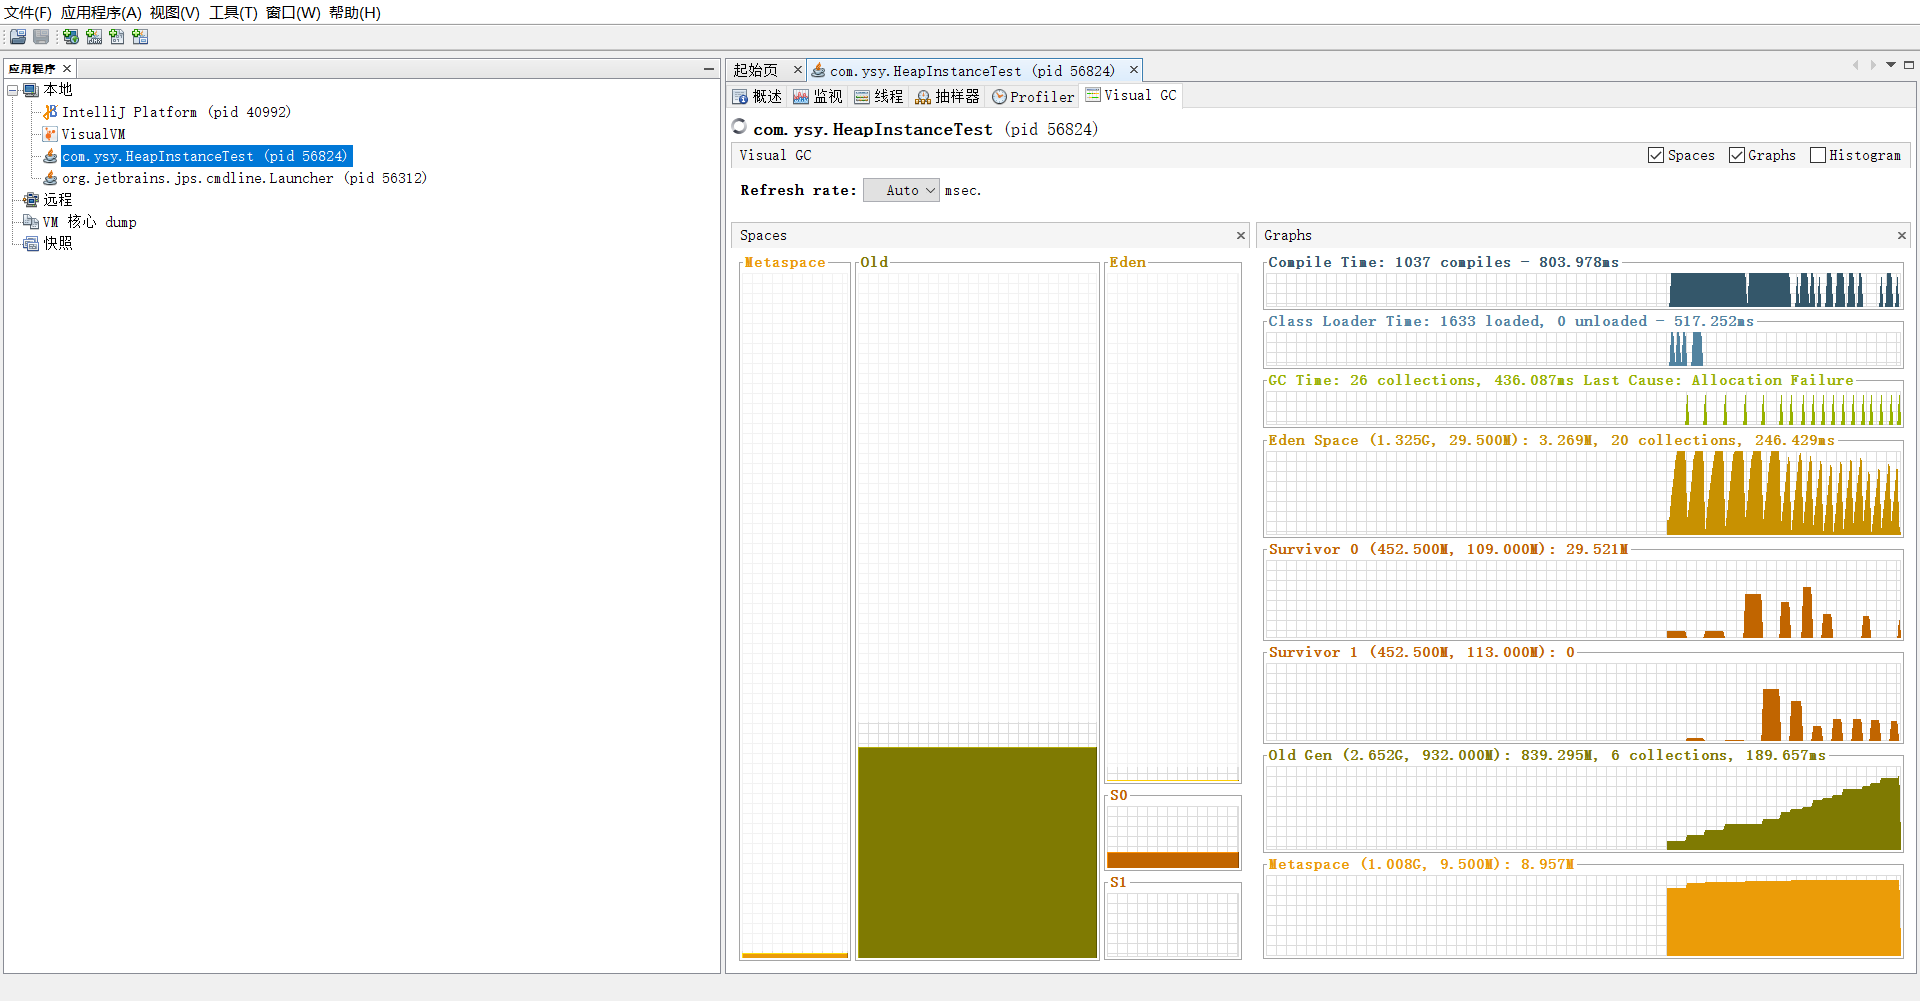The width and height of the screenshot is (1920, 1001).
Task: Click the snapshots icon beside 快照
Action: pos(31,243)
